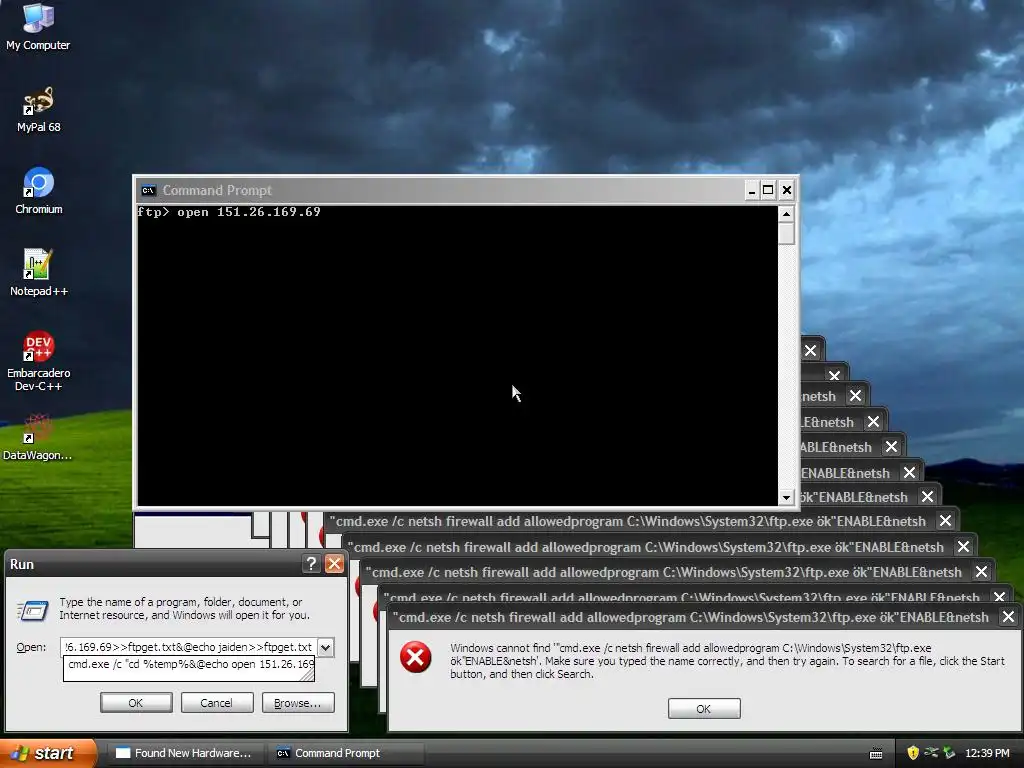Image resolution: width=1024 pixels, height=768 pixels.
Task: Expand the Open combo box dropdown arrow
Action: click(x=325, y=647)
